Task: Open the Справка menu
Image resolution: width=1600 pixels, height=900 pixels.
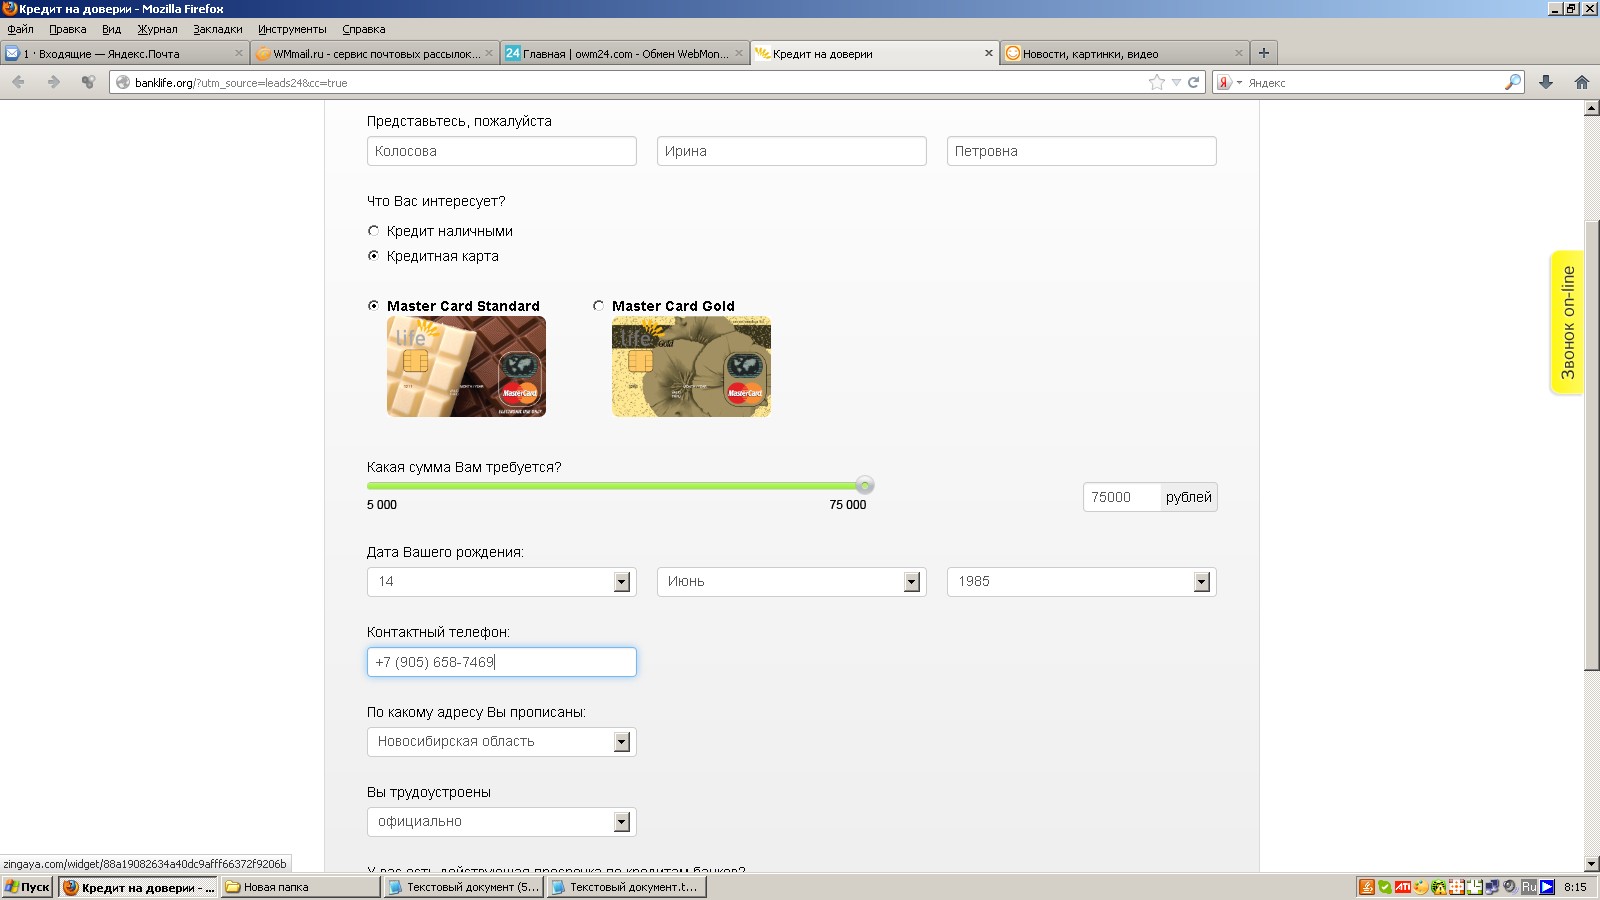Action: pos(363,29)
